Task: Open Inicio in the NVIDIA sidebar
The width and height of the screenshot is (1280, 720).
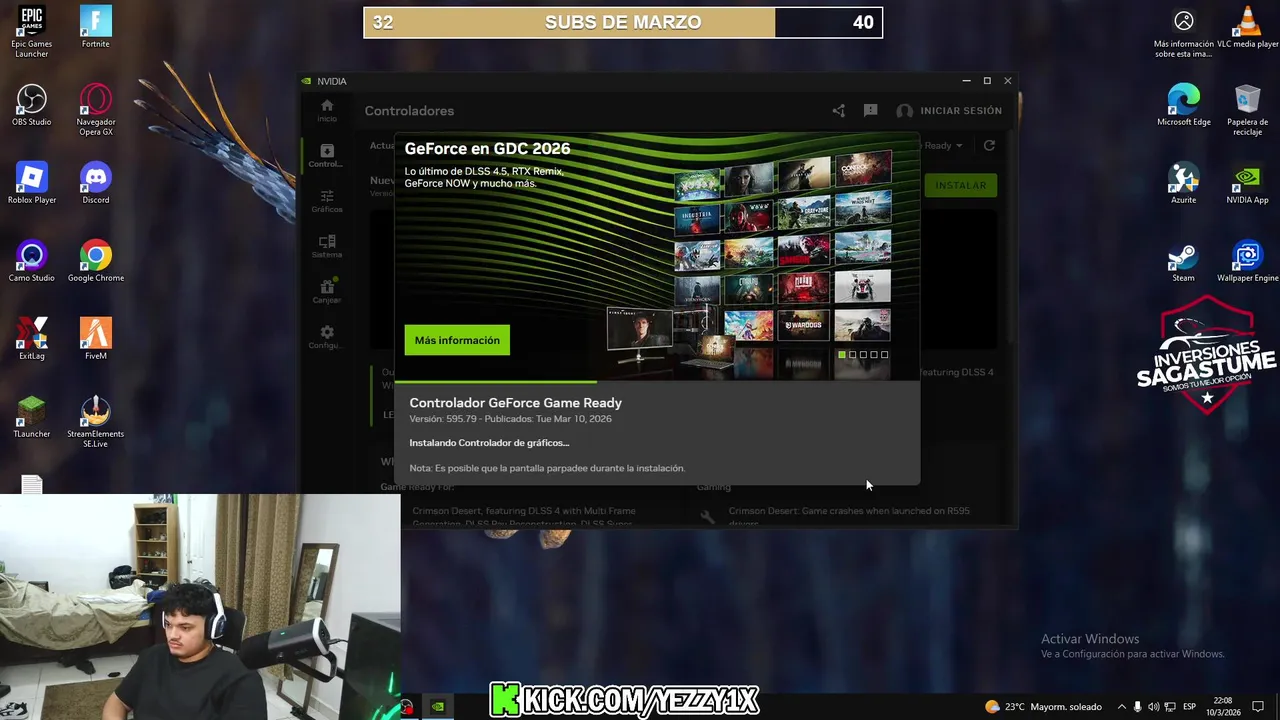Action: [x=326, y=110]
